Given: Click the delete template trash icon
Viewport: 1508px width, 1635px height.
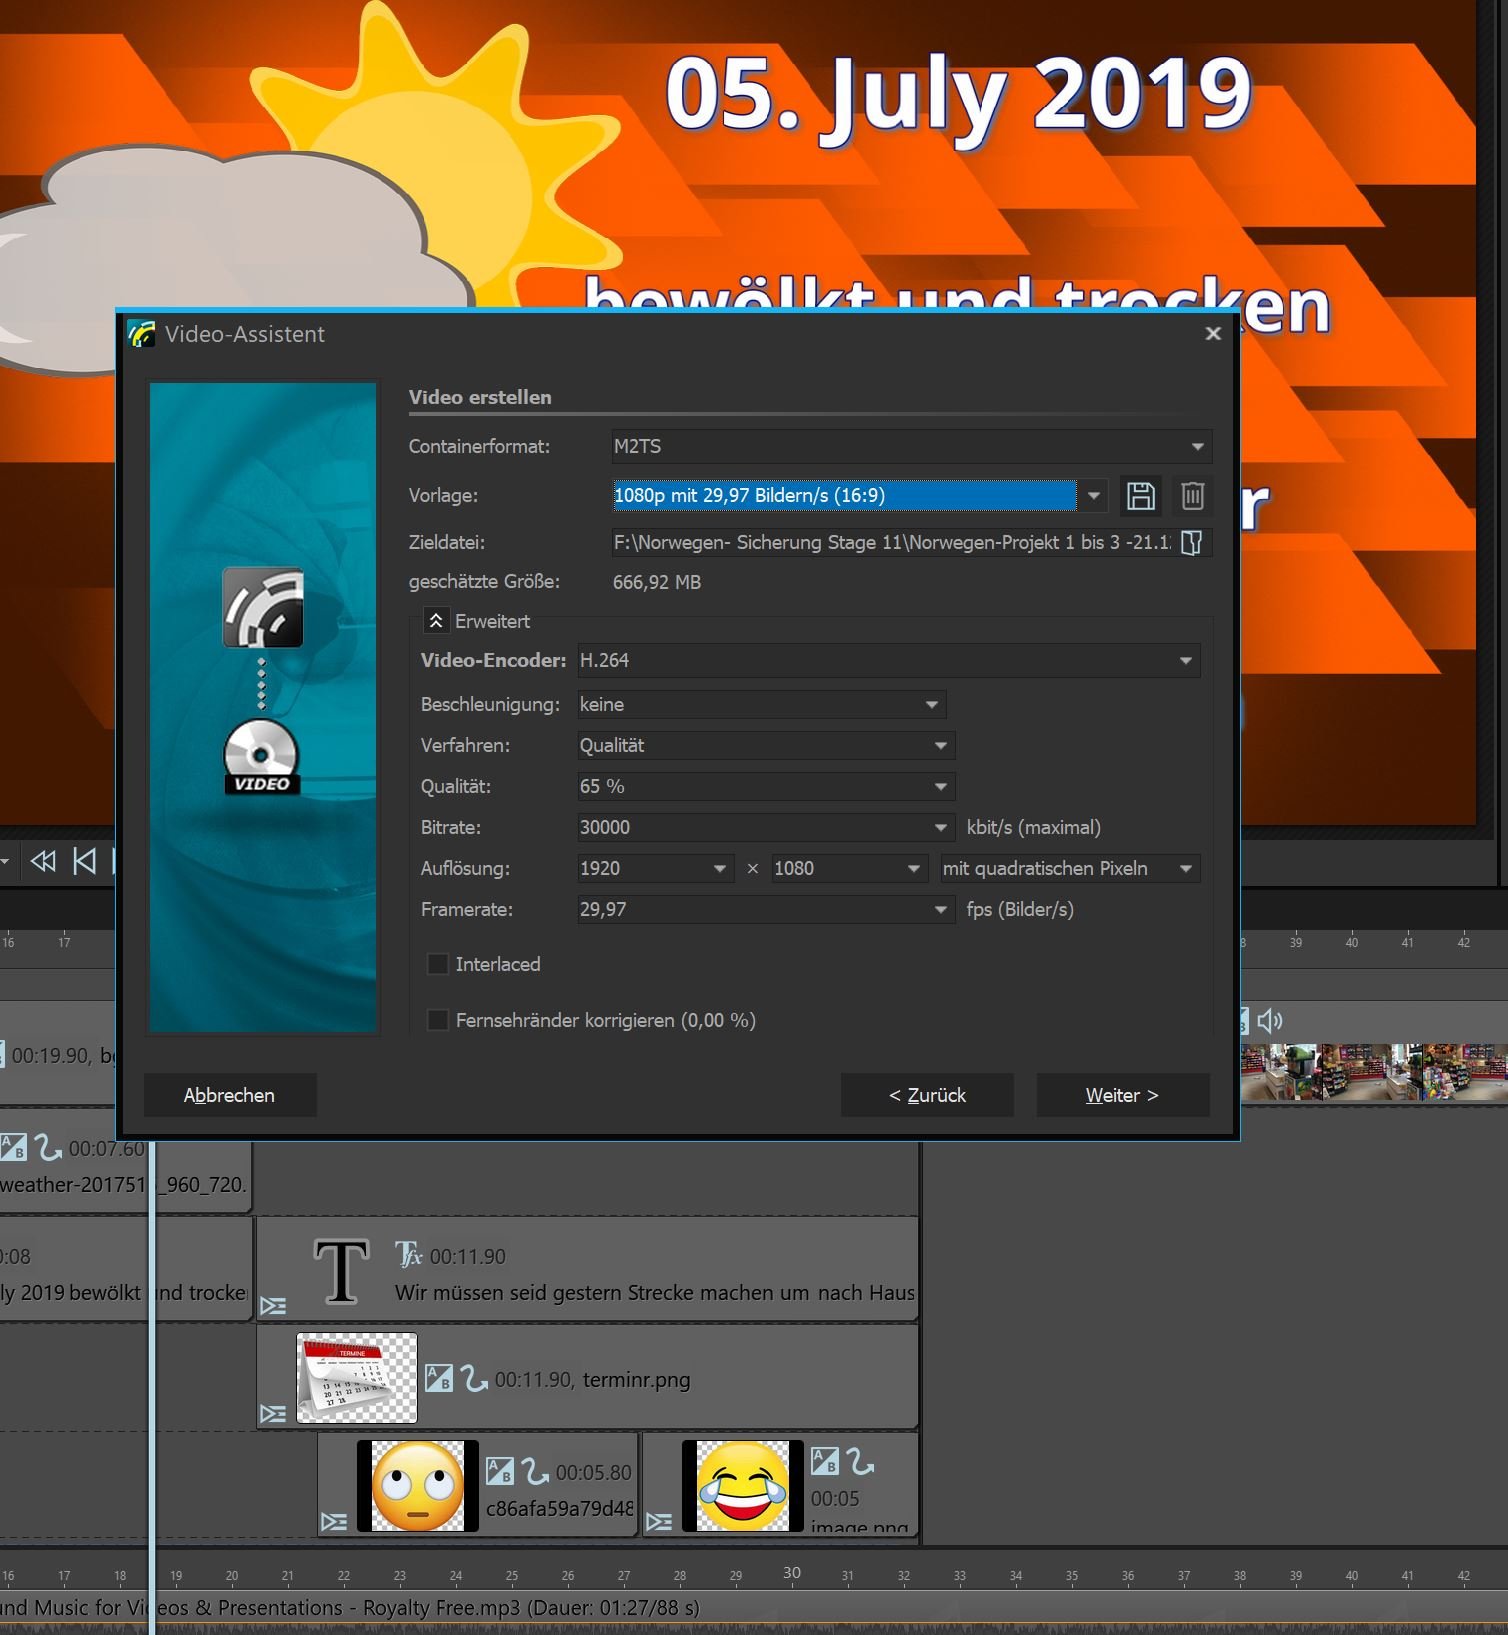Looking at the screenshot, I should [x=1192, y=496].
